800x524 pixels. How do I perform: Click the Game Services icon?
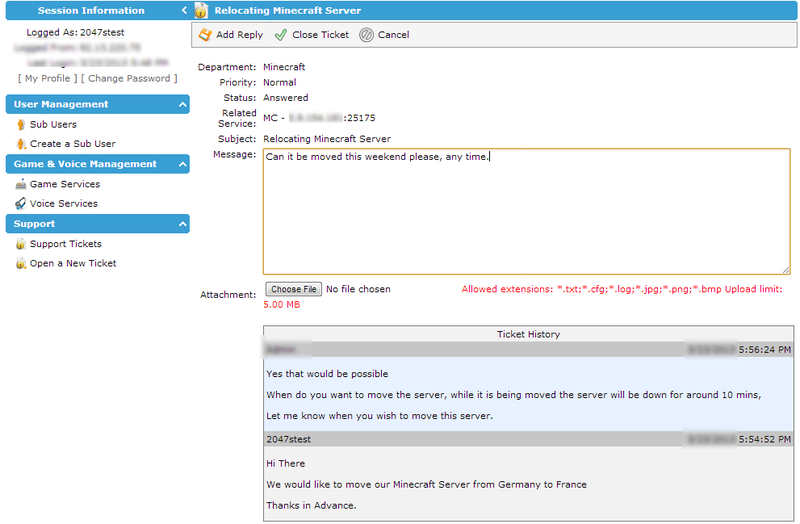tap(20, 184)
